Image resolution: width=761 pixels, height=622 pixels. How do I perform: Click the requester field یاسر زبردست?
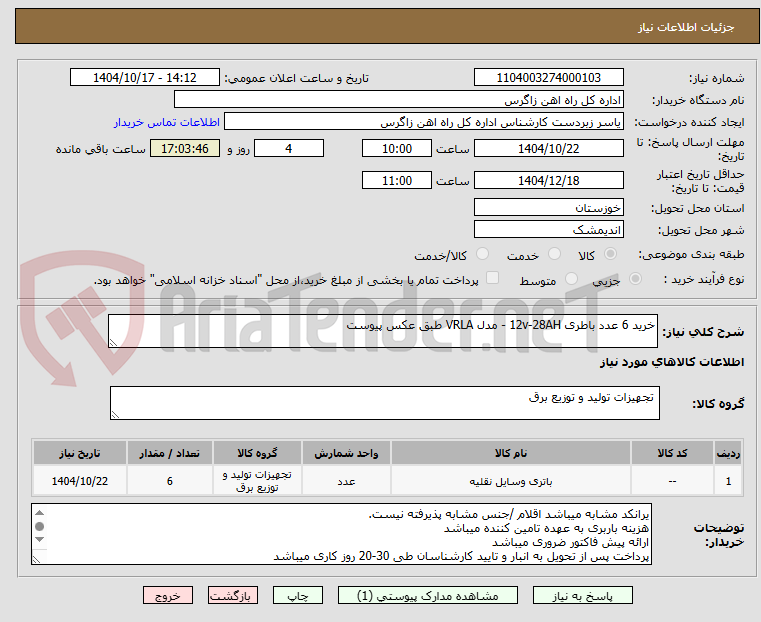pos(424,122)
